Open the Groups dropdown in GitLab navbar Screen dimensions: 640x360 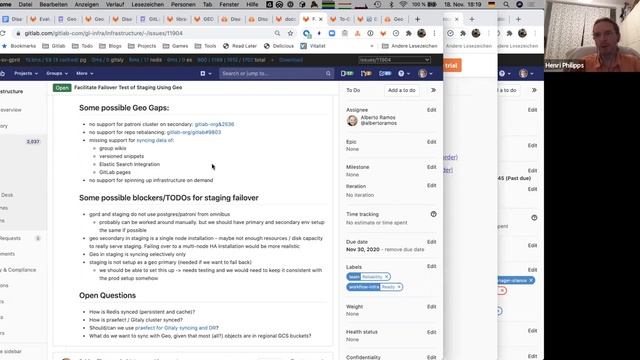(57, 73)
